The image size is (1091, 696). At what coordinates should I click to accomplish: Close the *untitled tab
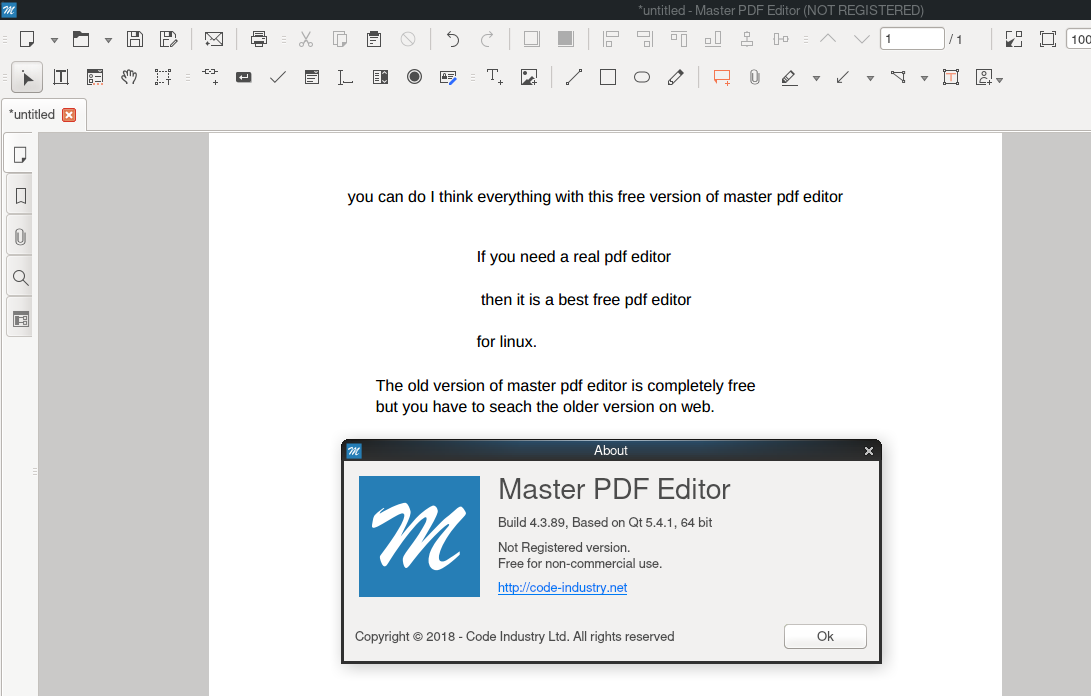[x=69, y=115]
